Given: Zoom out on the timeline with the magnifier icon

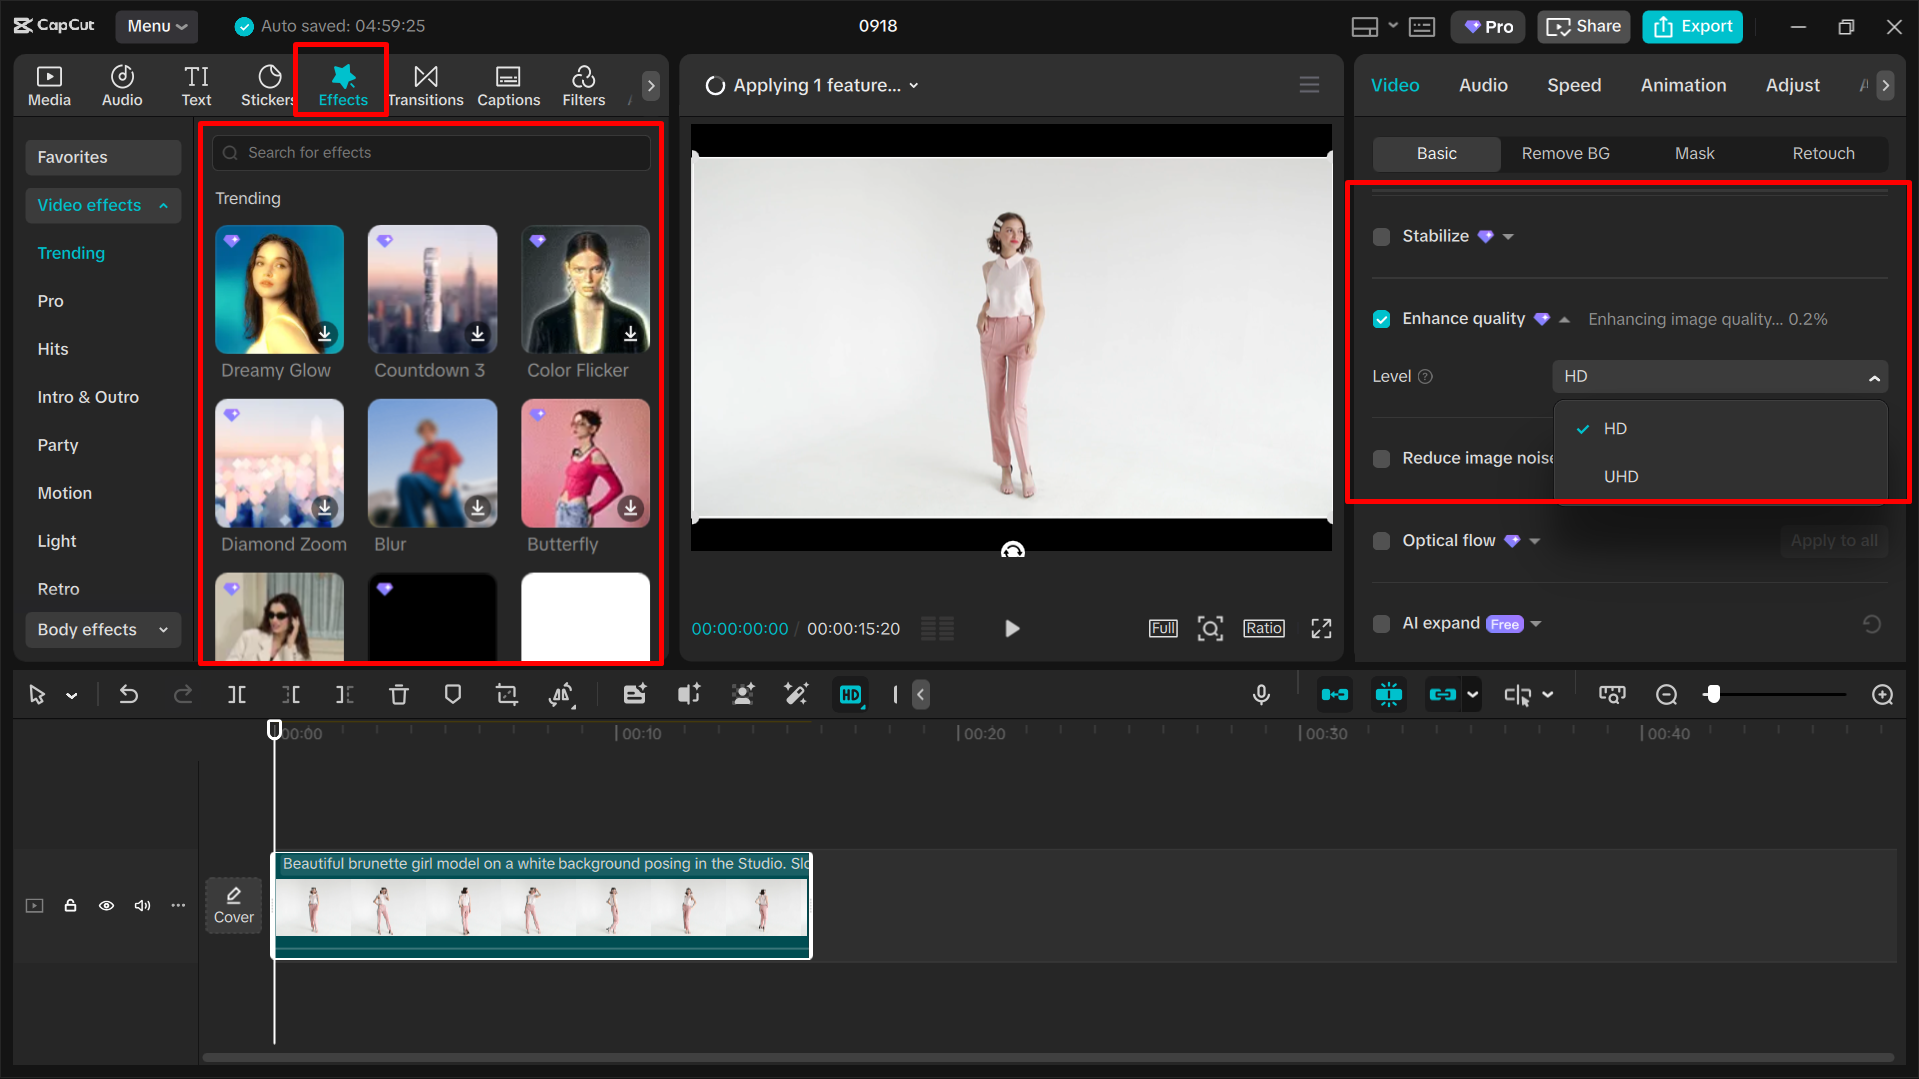Looking at the screenshot, I should [x=1666, y=694].
